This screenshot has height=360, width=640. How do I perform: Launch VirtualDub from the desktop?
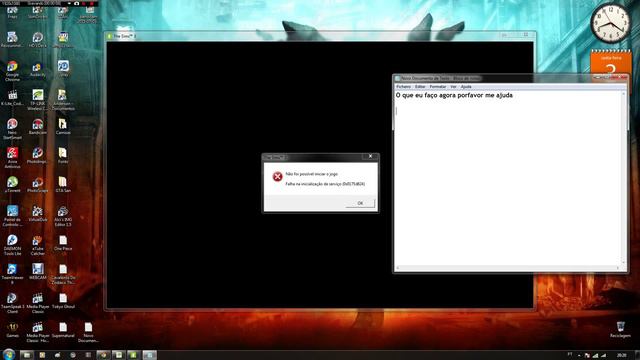(x=38, y=214)
